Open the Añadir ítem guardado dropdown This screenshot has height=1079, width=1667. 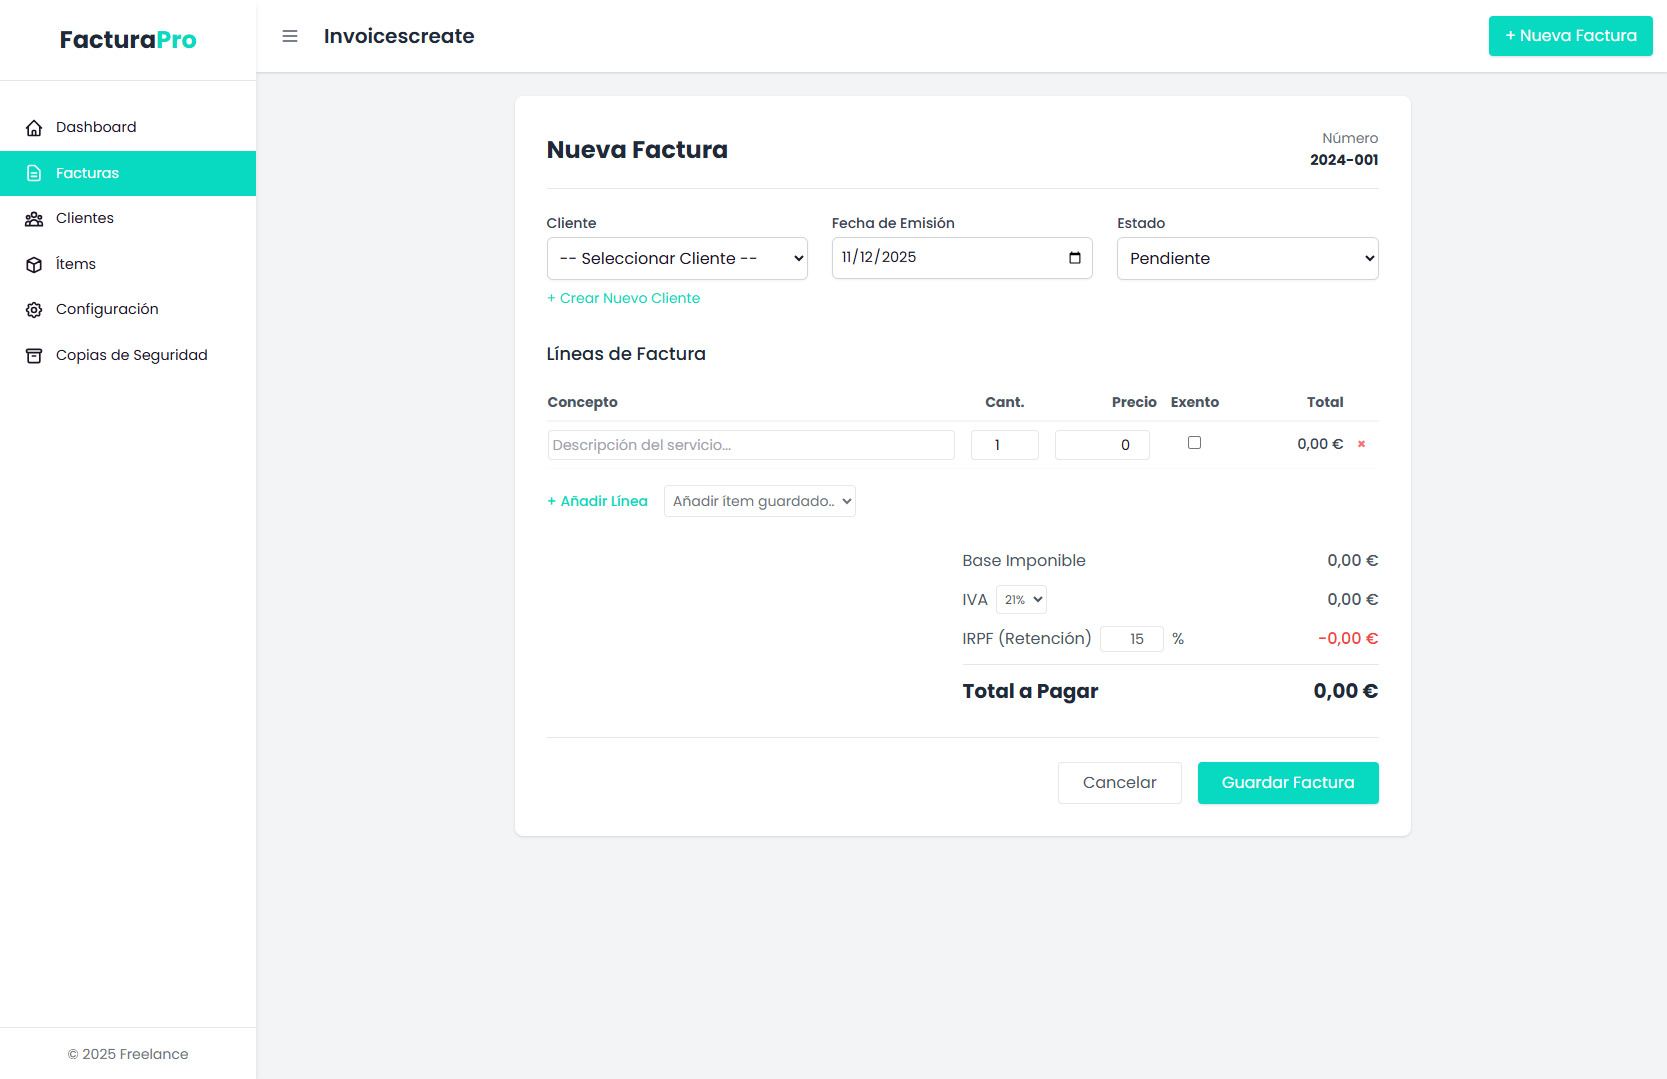pyautogui.click(x=759, y=501)
